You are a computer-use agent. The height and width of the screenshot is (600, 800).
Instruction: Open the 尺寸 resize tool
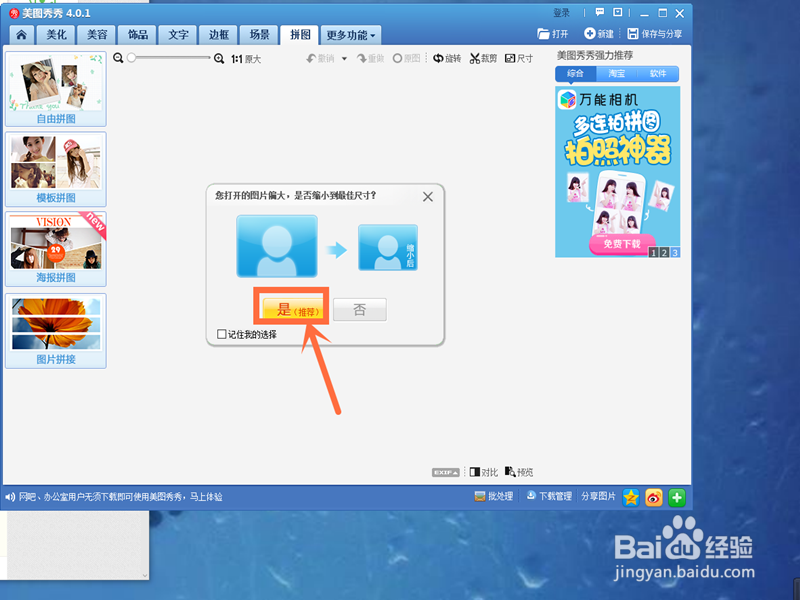[519, 59]
